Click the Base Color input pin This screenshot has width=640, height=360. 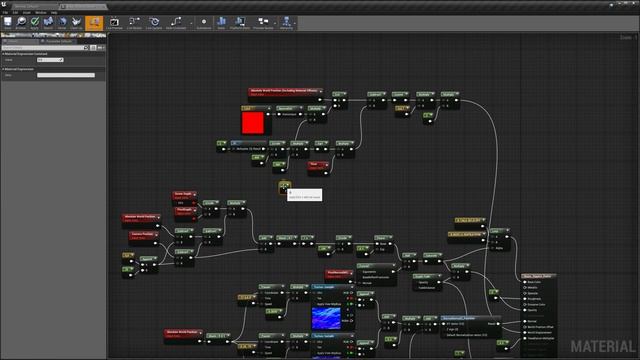(x=525, y=282)
